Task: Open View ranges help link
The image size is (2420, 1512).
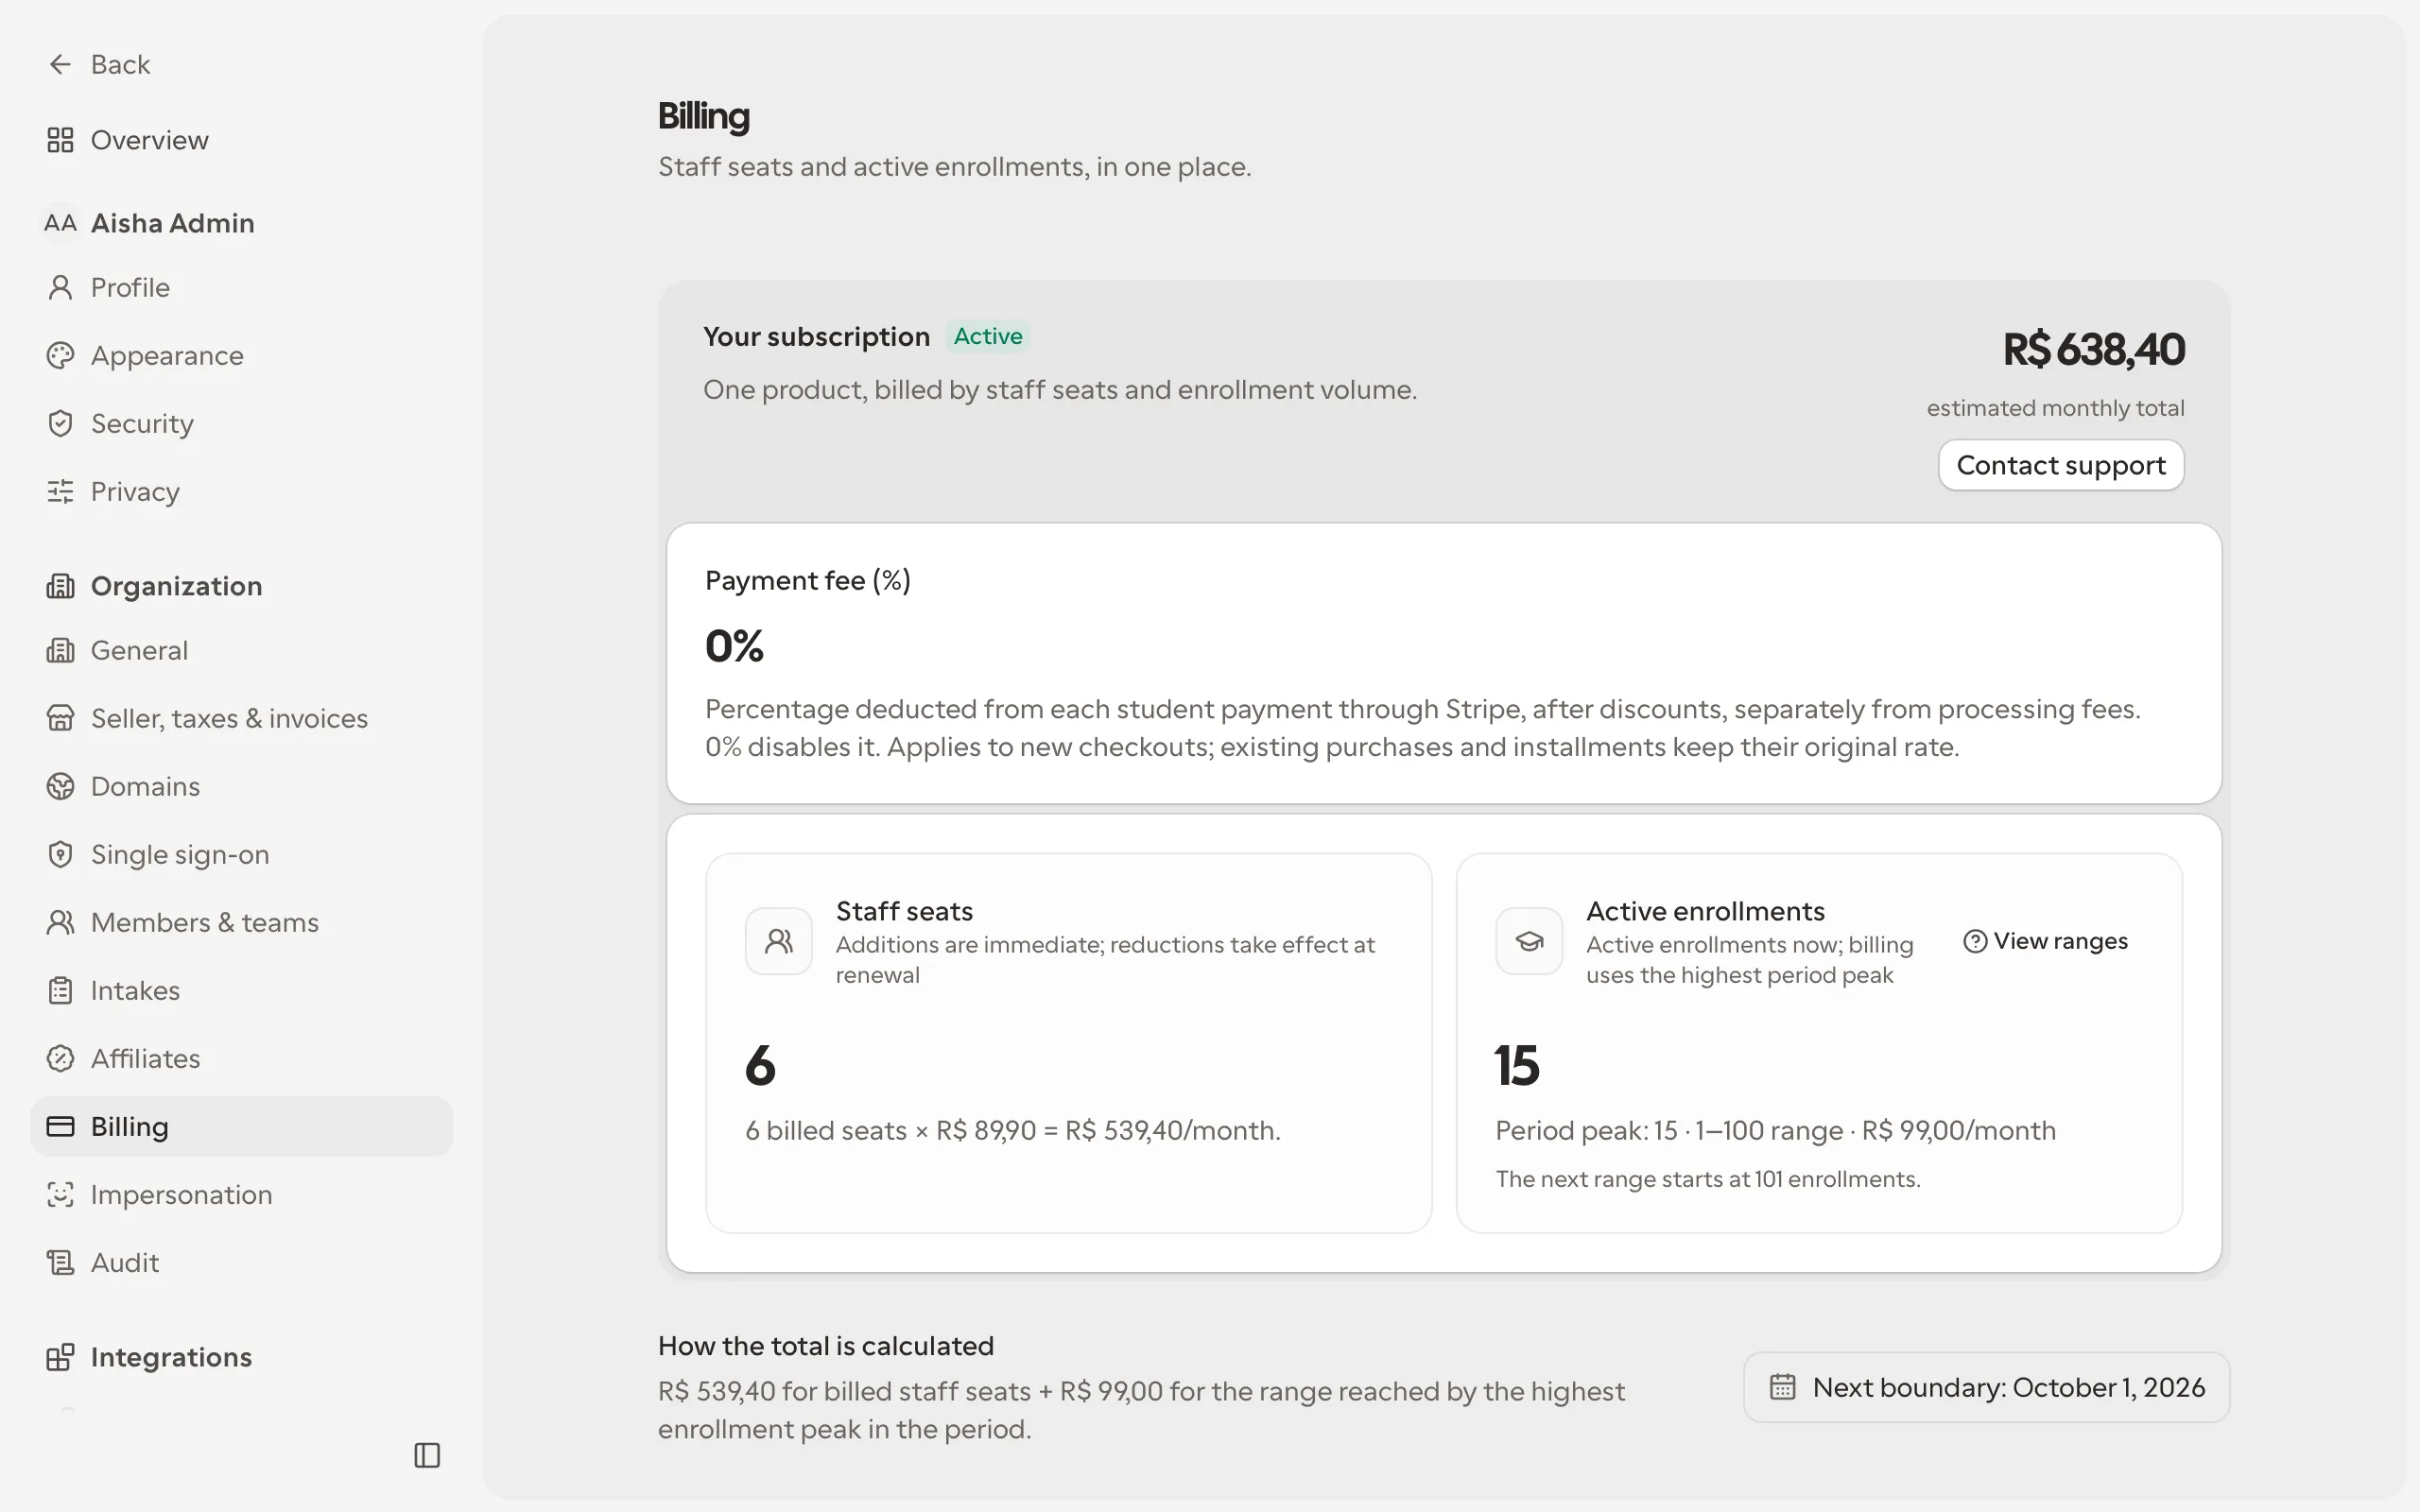Action: [x=2045, y=941]
